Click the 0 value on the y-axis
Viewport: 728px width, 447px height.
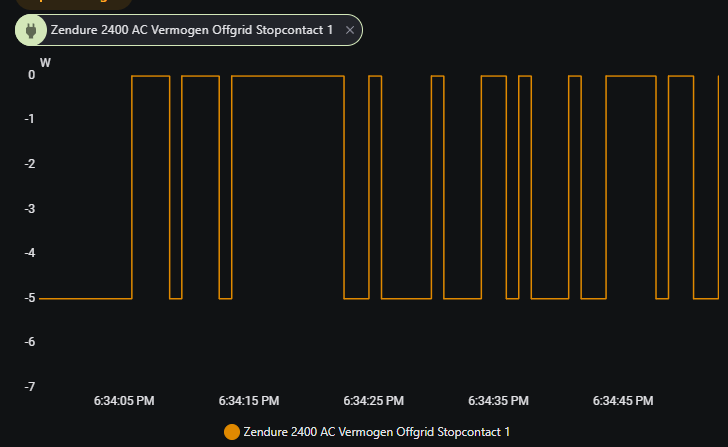pyautogui.click(x=31, y=75)
